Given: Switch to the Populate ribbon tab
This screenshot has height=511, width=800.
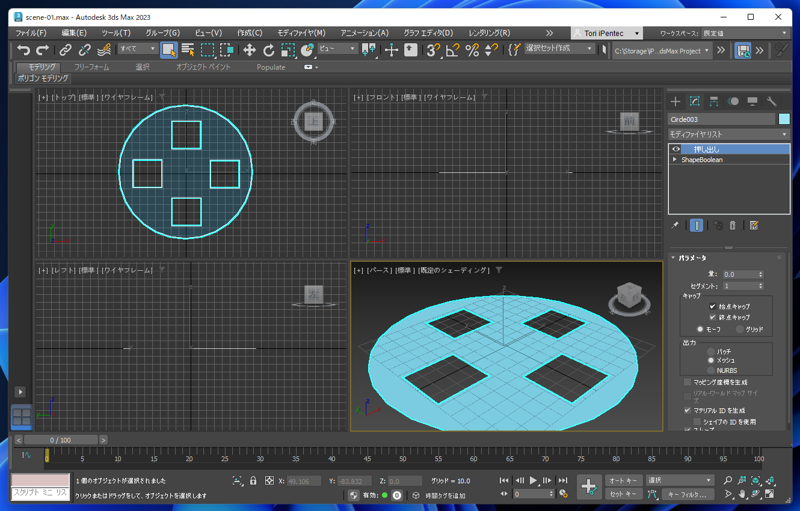Looking at the screenshot, I should 271,67.
